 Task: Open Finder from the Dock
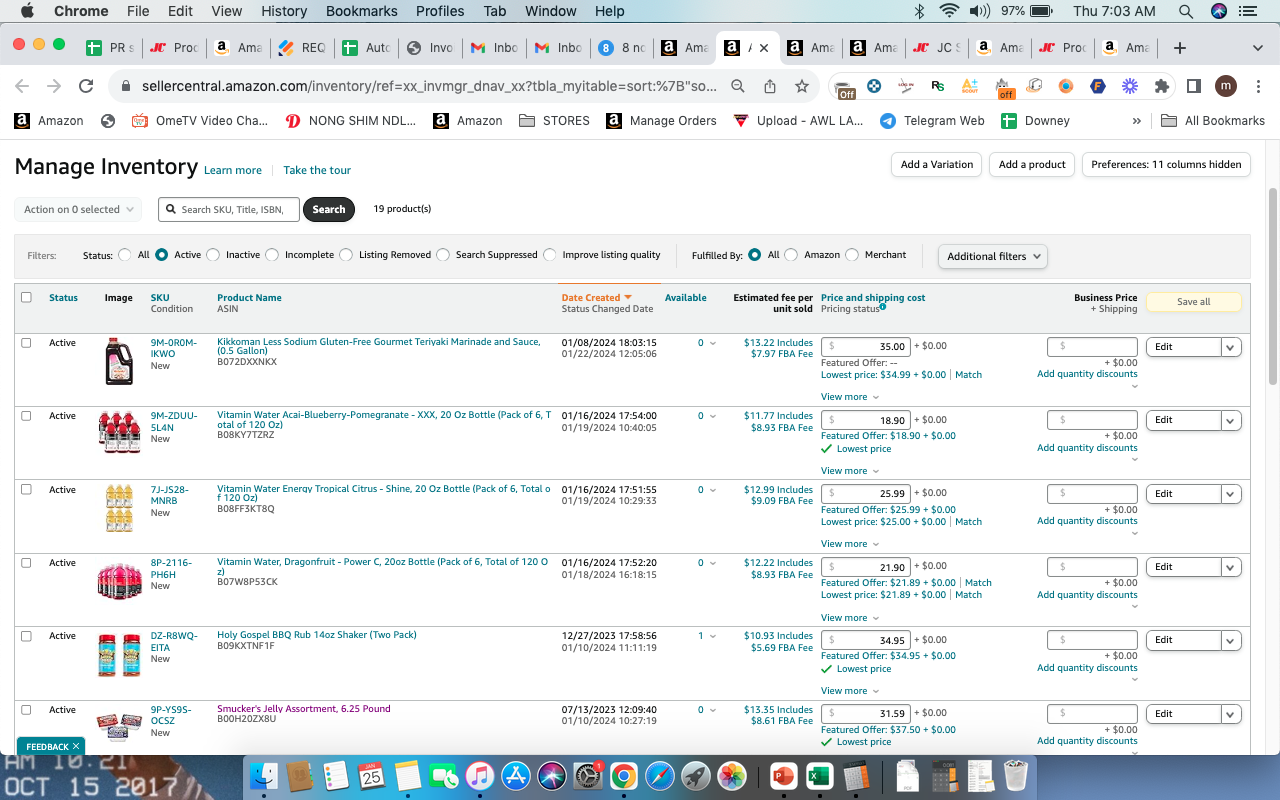pos(265,775)
